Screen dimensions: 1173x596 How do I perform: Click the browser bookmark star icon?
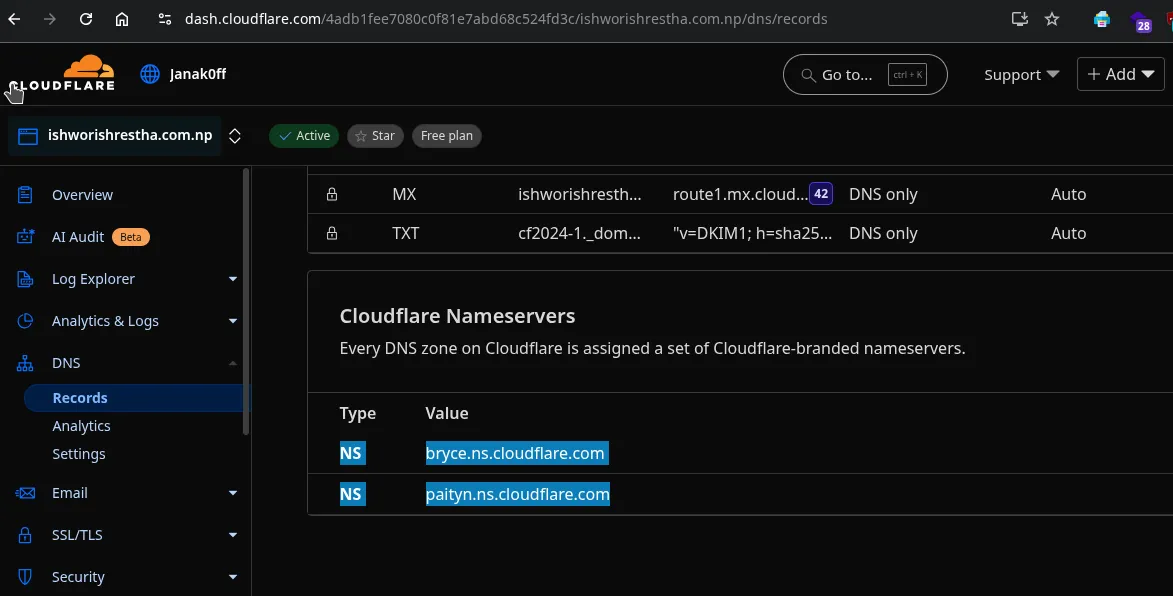coord(1052,19)
